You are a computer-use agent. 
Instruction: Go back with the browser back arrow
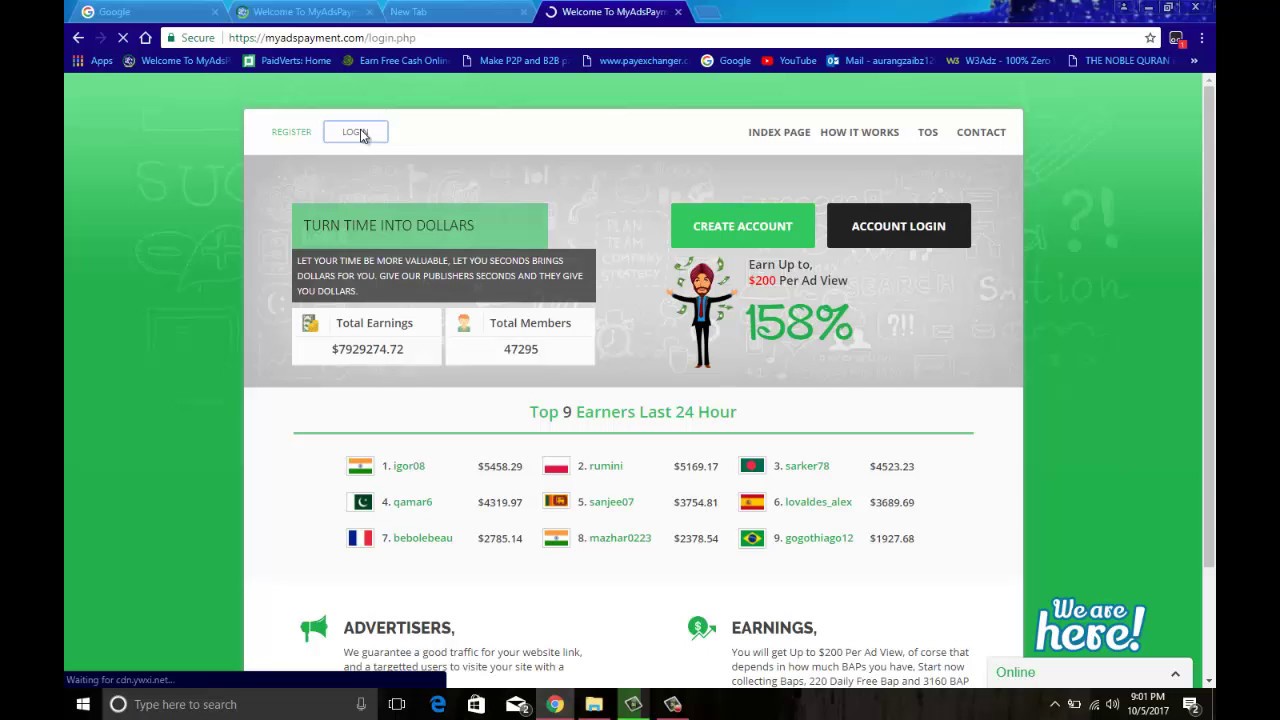(78, 38)
